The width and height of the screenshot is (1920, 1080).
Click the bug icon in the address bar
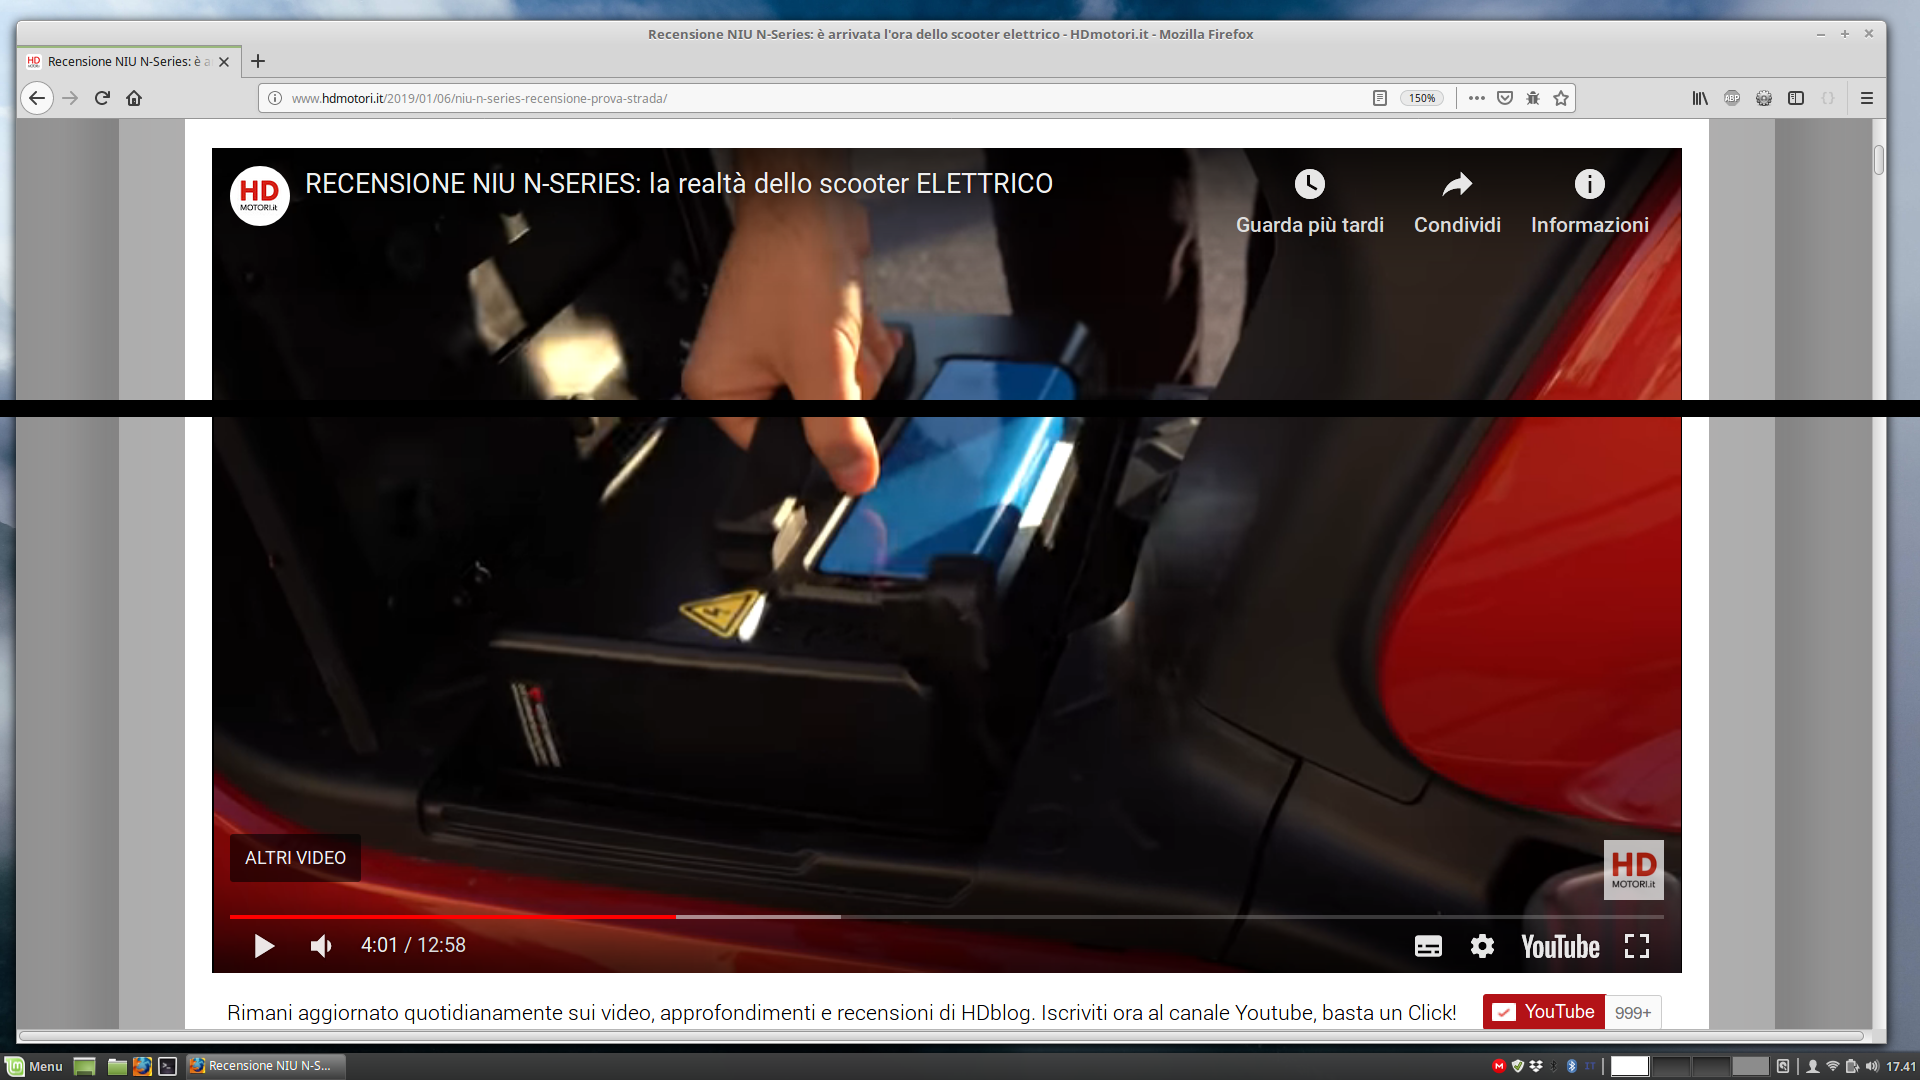(x=1533, y=98)
